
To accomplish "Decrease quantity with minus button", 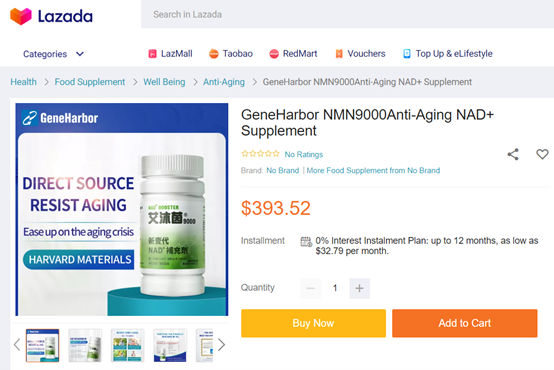I will coord(311,288).
